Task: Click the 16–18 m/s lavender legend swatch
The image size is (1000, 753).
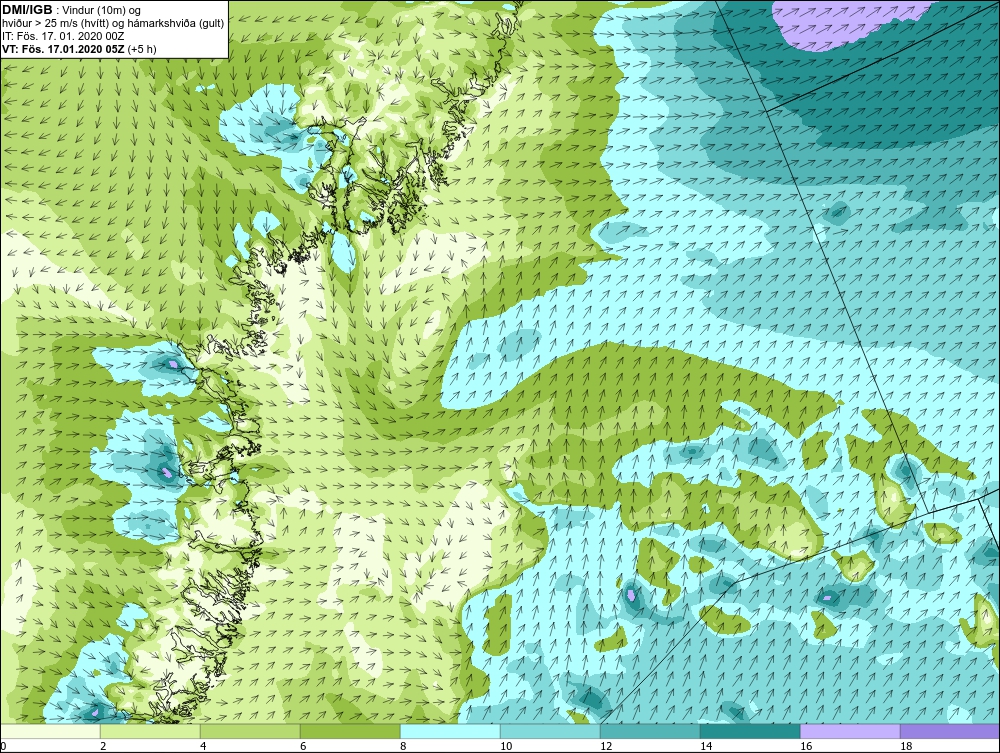Action: click(x=850, y=731)
